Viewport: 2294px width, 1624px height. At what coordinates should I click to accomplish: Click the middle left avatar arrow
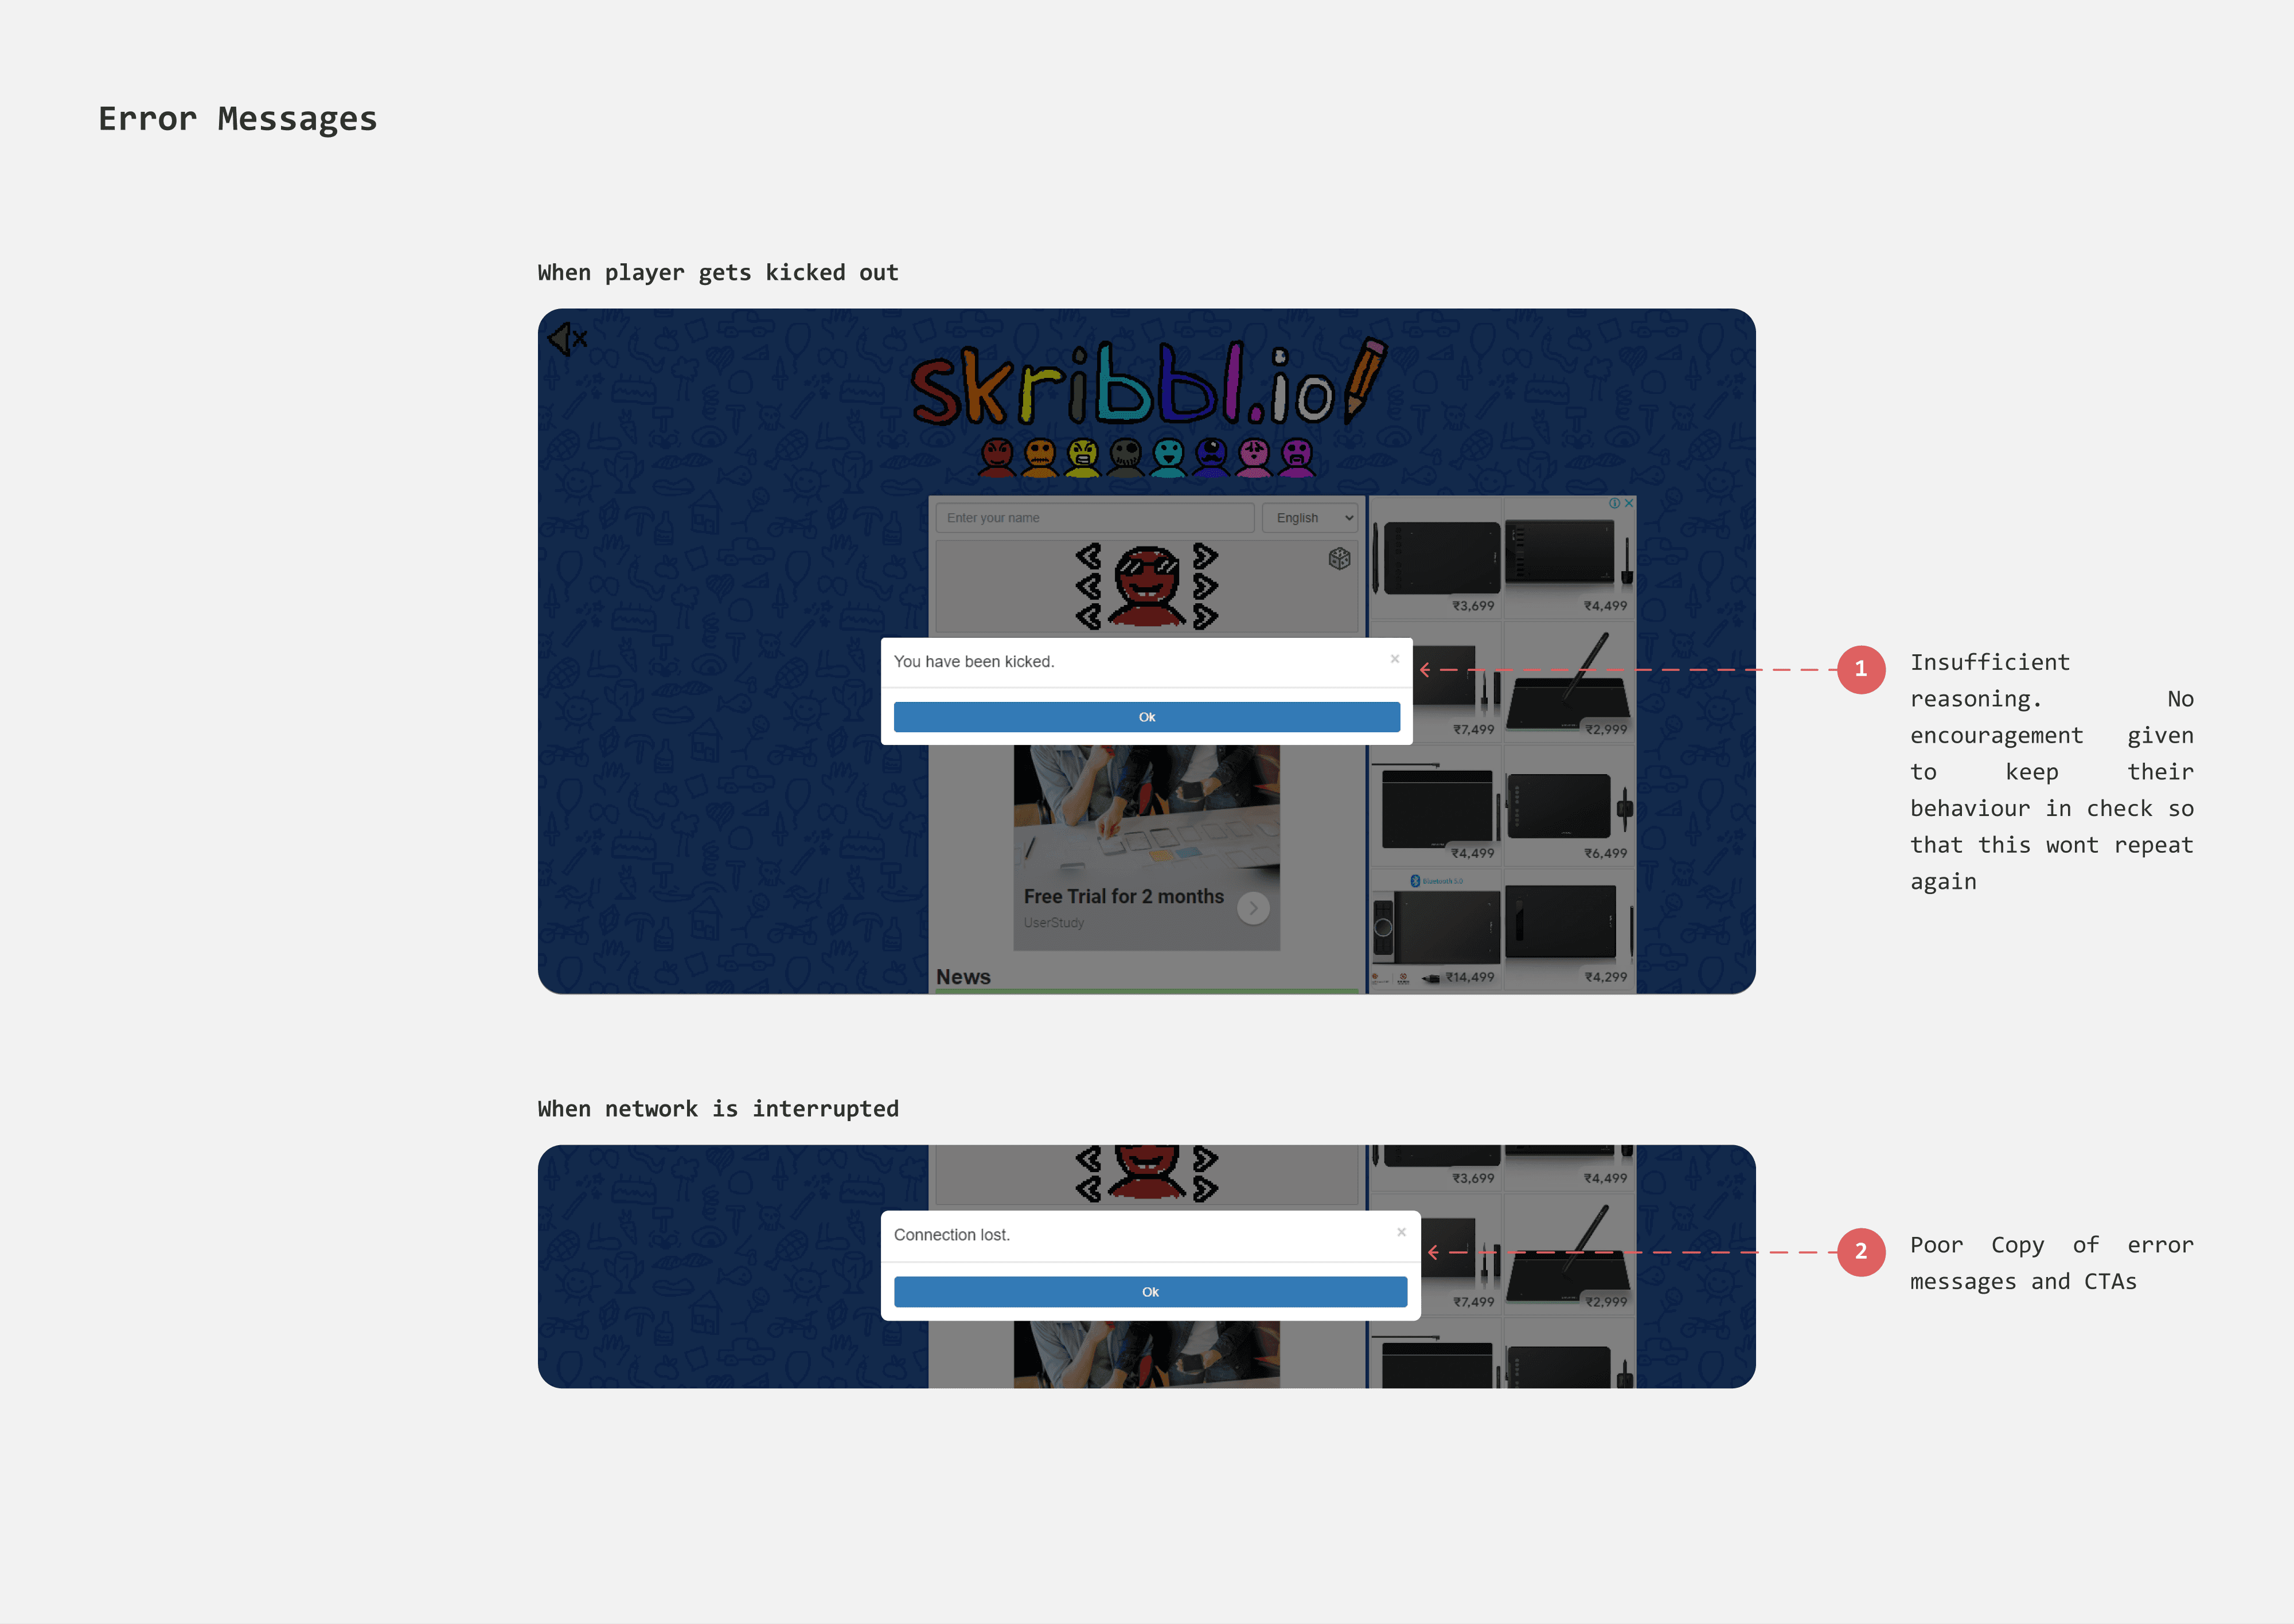click(1089, 586)
